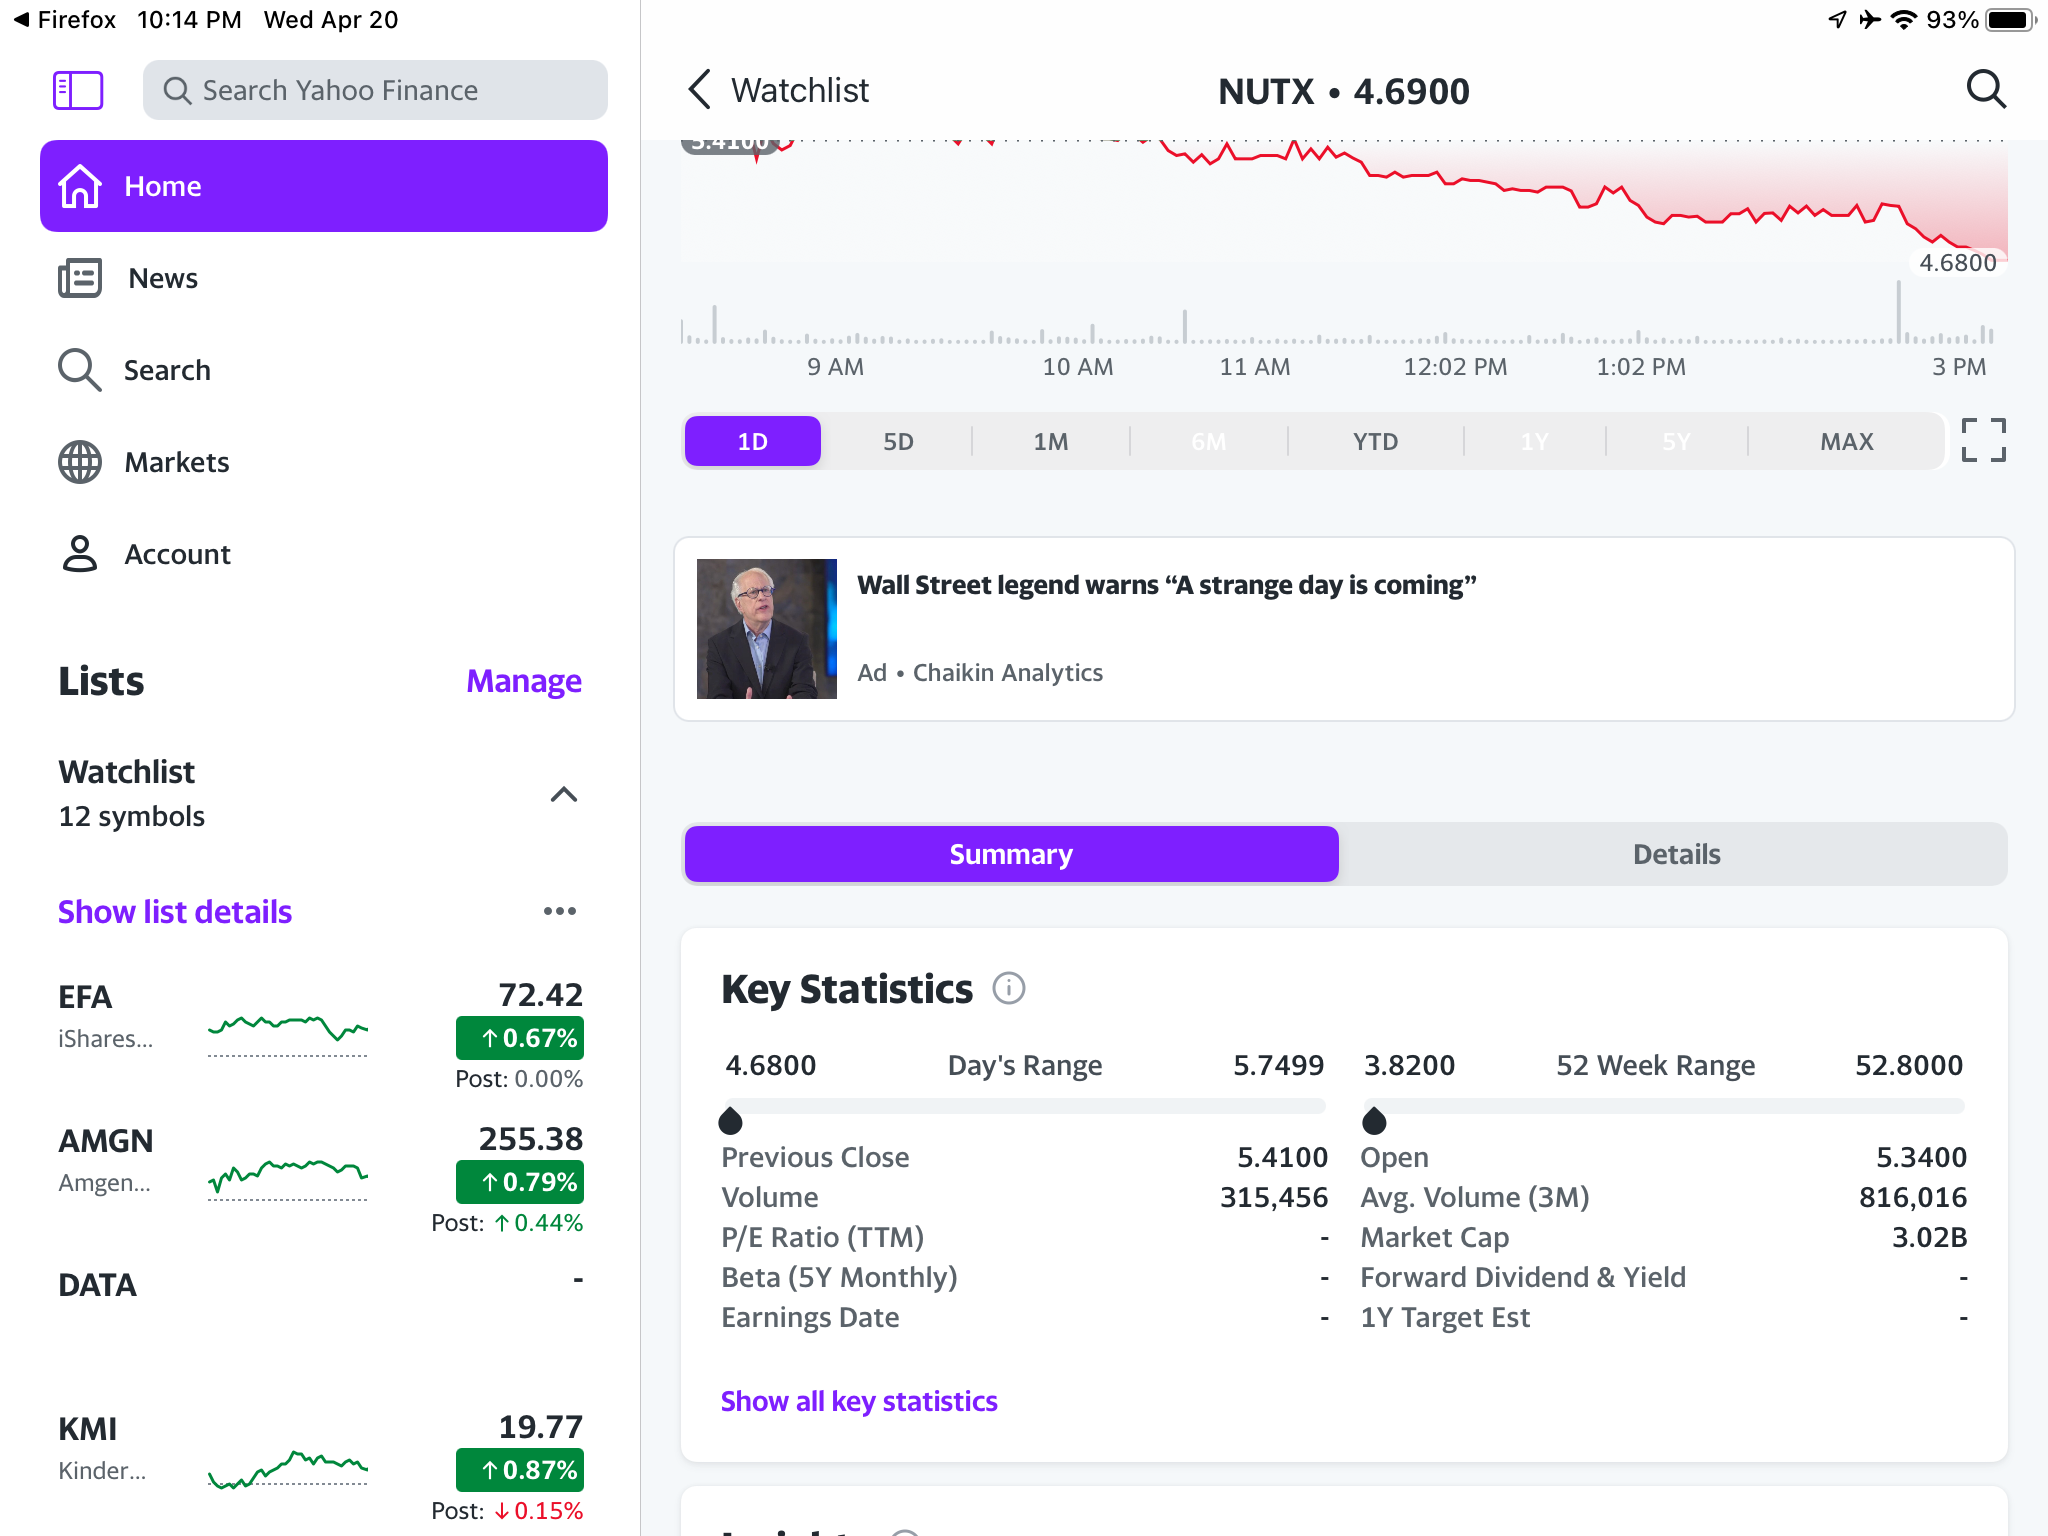Open the Wall Street legend ad headline
The height and width of the screenshot is (1536, 2048).
coord(1166,585)
